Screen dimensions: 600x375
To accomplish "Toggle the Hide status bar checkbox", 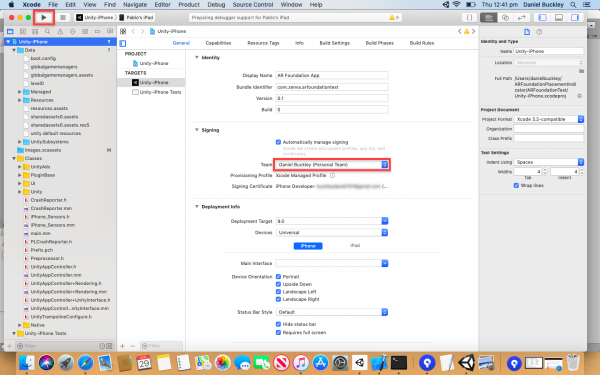I will coord(278,324).
